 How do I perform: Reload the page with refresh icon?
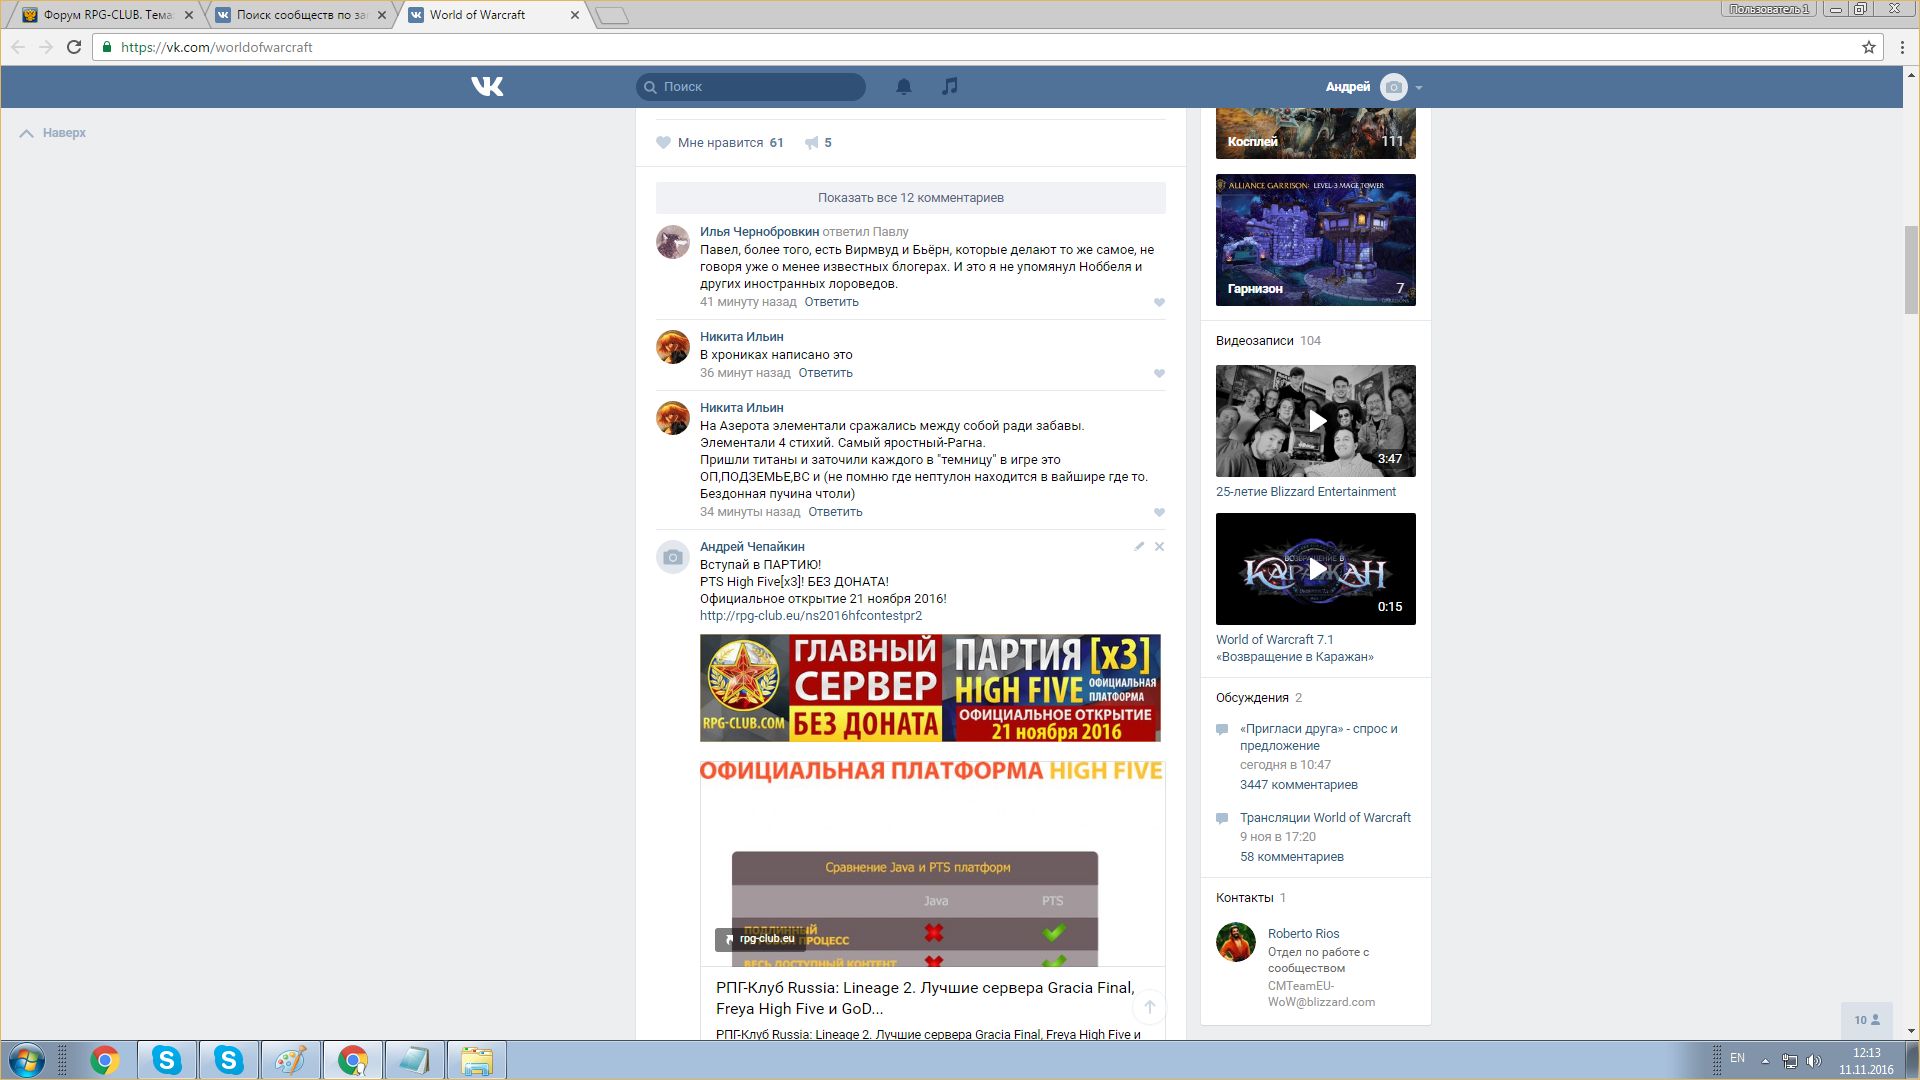74,47
